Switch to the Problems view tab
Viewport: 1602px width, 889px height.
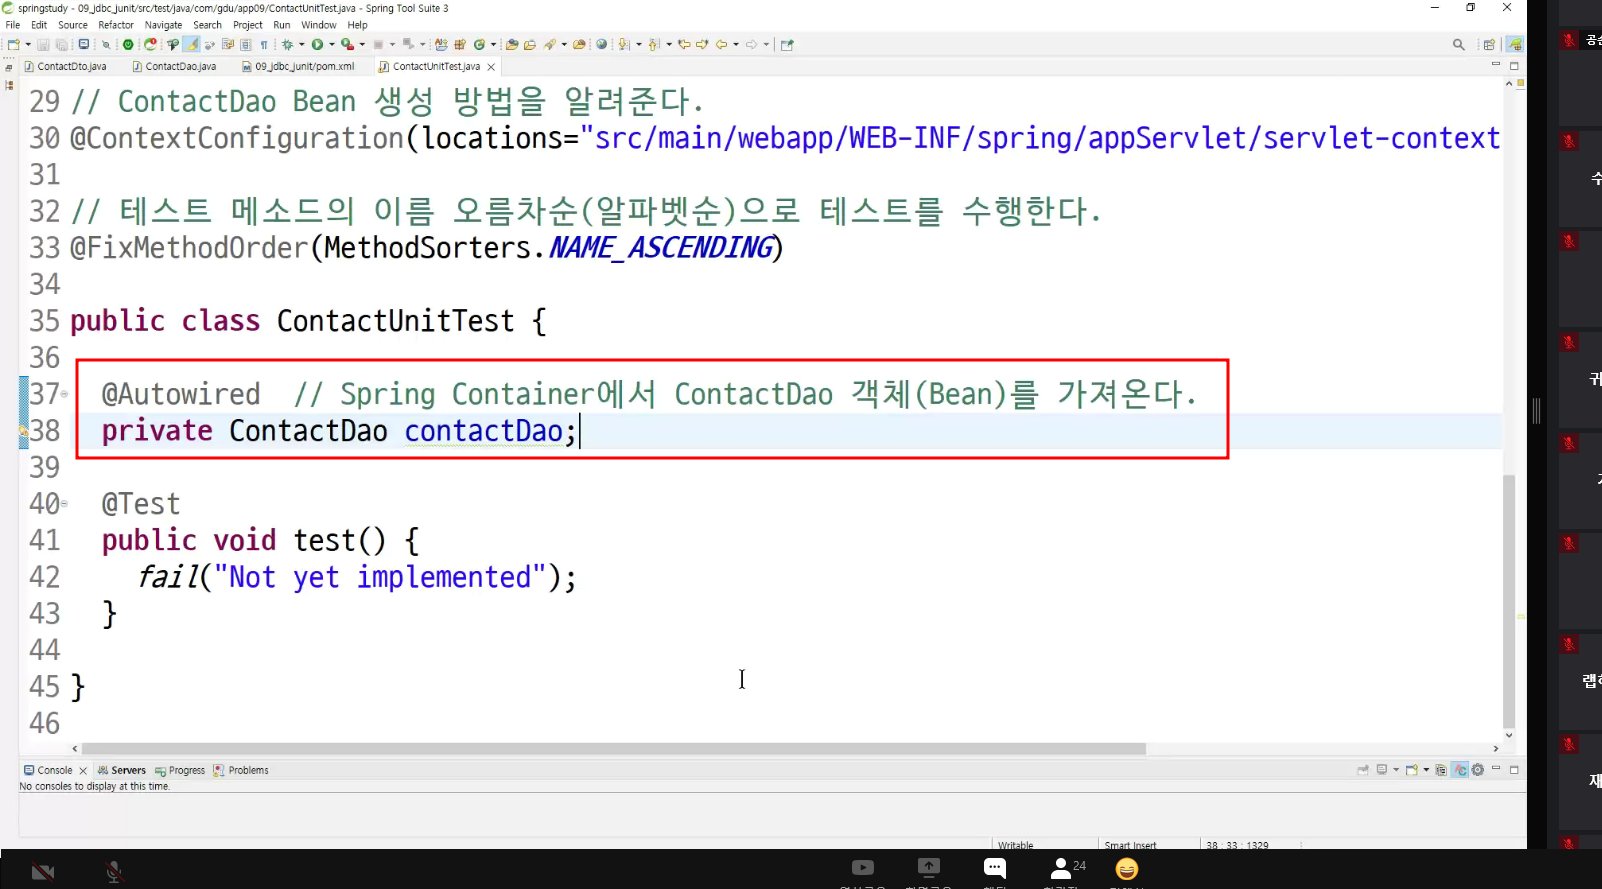pyautogui.click(x=241, y=770)
